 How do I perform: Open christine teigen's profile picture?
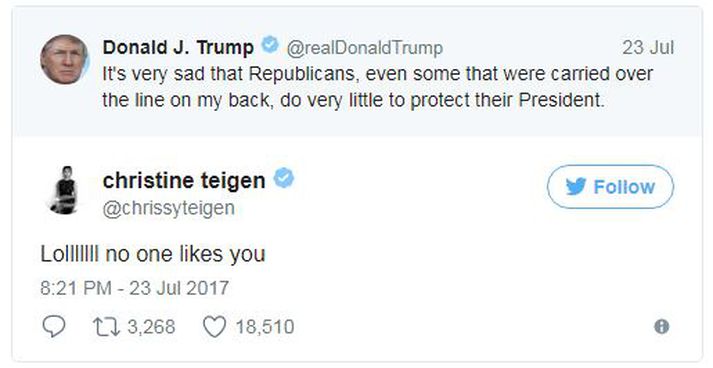click(x=64, y=190)
